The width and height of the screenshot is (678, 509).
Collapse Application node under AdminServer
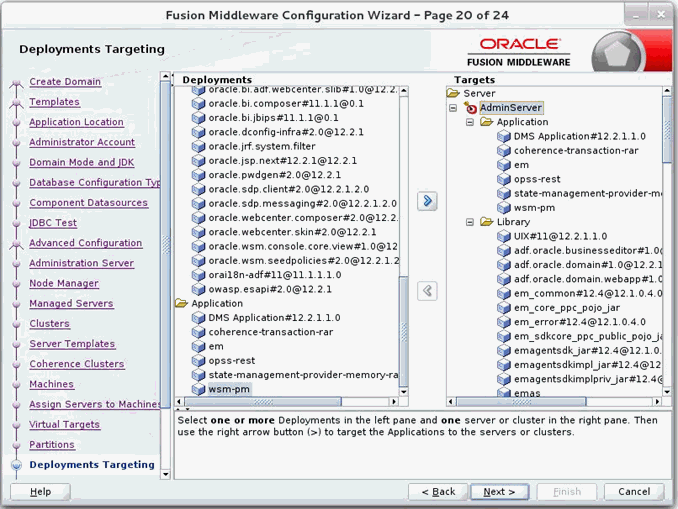click(x=470, y=122)
